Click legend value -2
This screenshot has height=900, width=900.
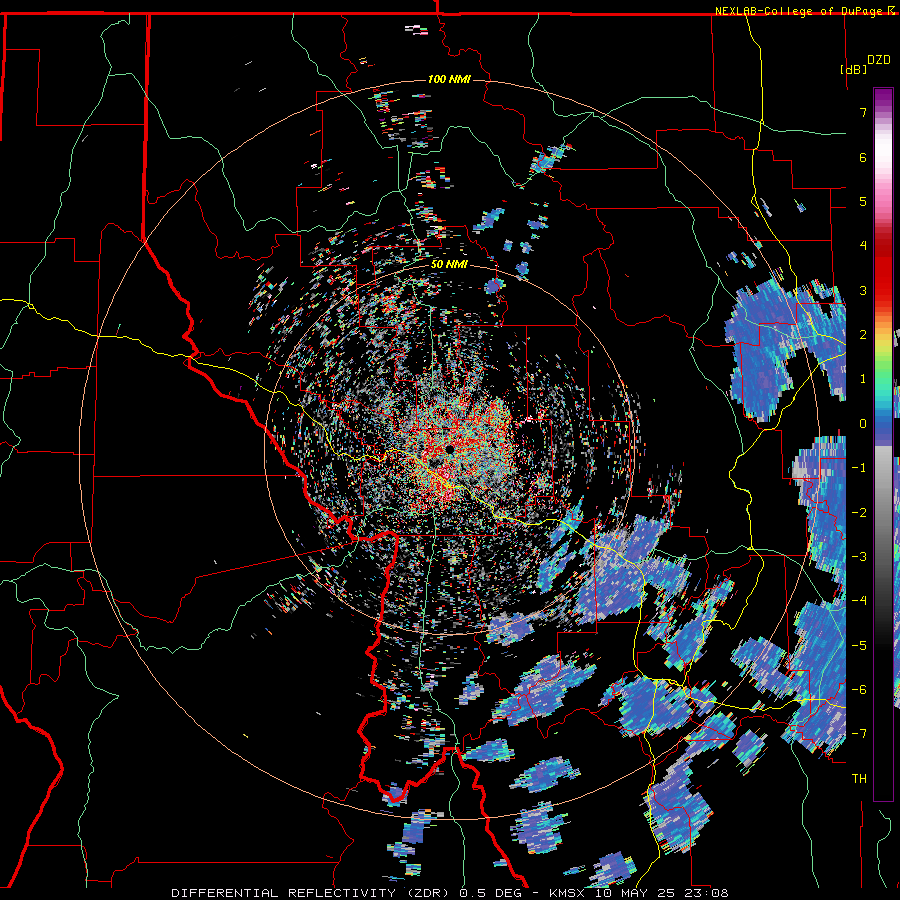tap(859, 513)
